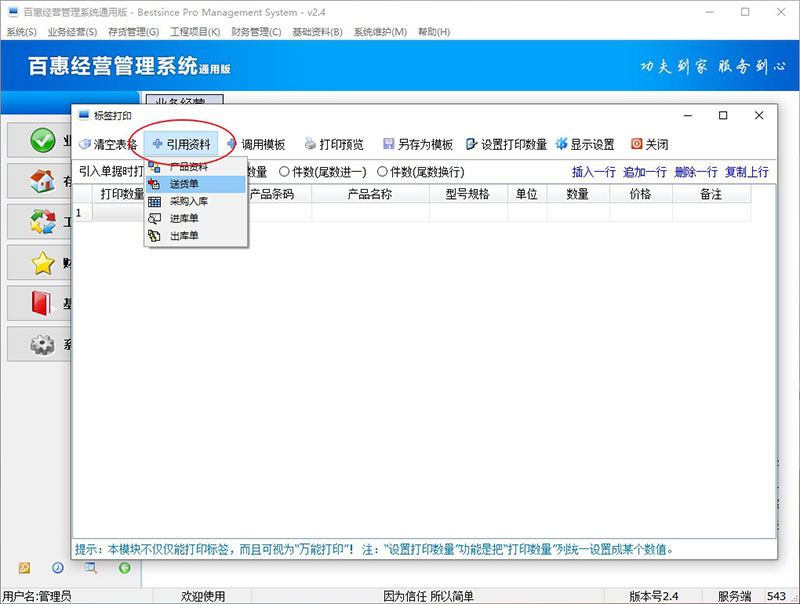Choose 送货单 from the dropdown menu
Viewport: 800px width, 604px height.
pyautogui.click(x=196, y=184)
